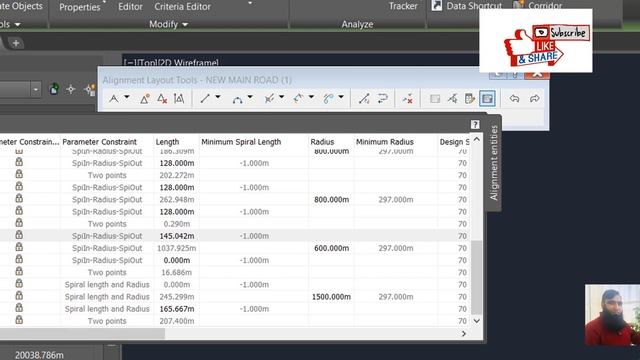This screenshot has height=360, width=640.
Task: Open the curve-with-spiral dropdown arrow
Action: click(x=311, y=97)
